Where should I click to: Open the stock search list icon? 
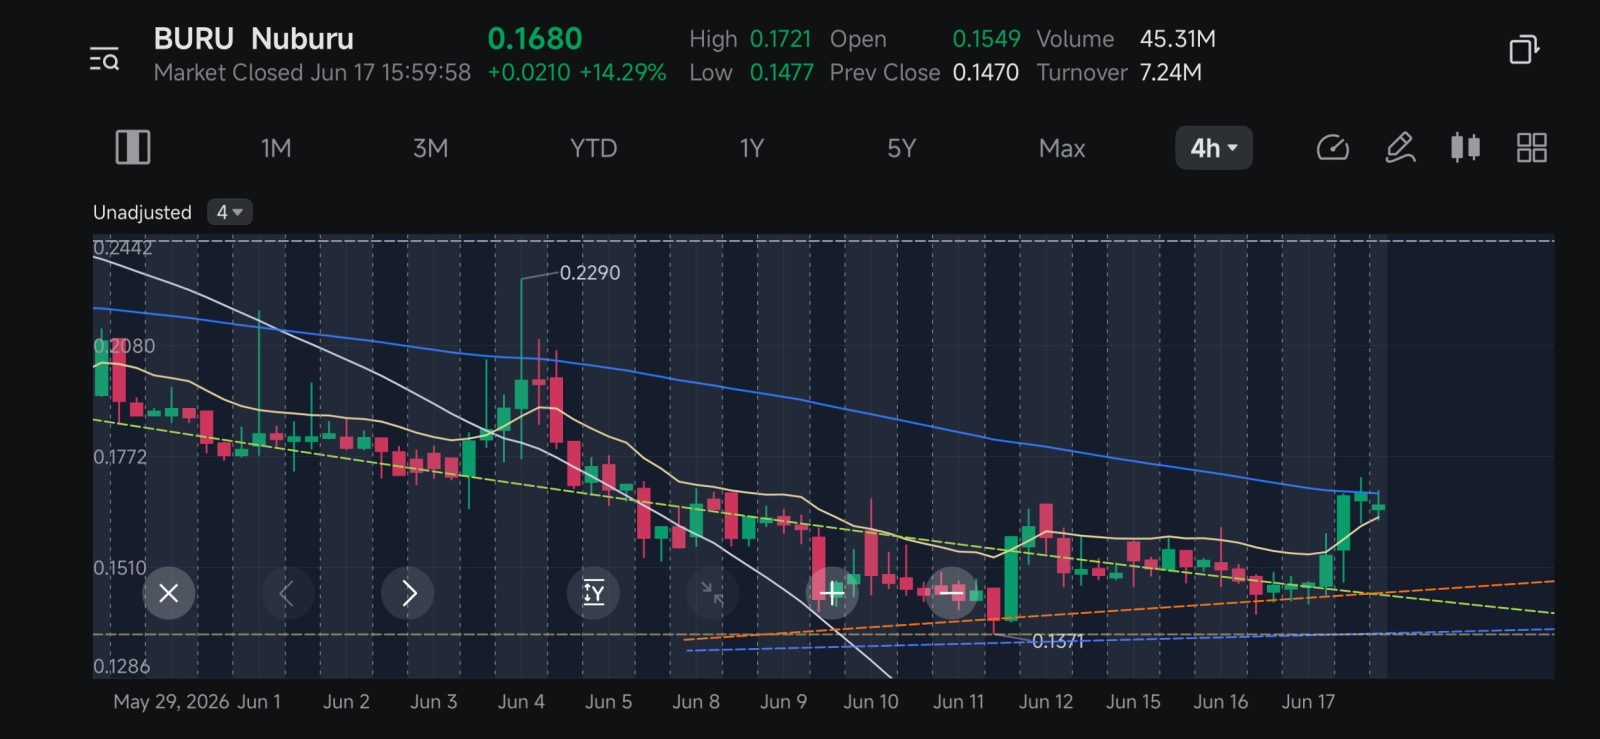click(104, 59)
